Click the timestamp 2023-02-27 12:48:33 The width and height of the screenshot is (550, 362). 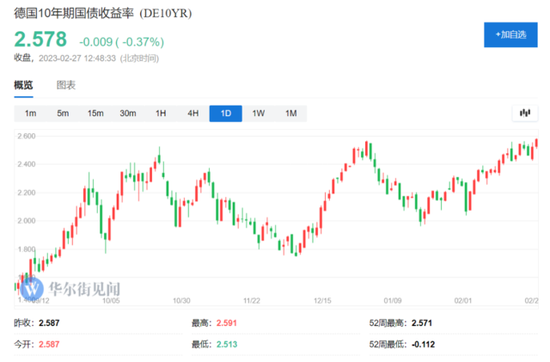pyautogui.click(x=77, y=58)
